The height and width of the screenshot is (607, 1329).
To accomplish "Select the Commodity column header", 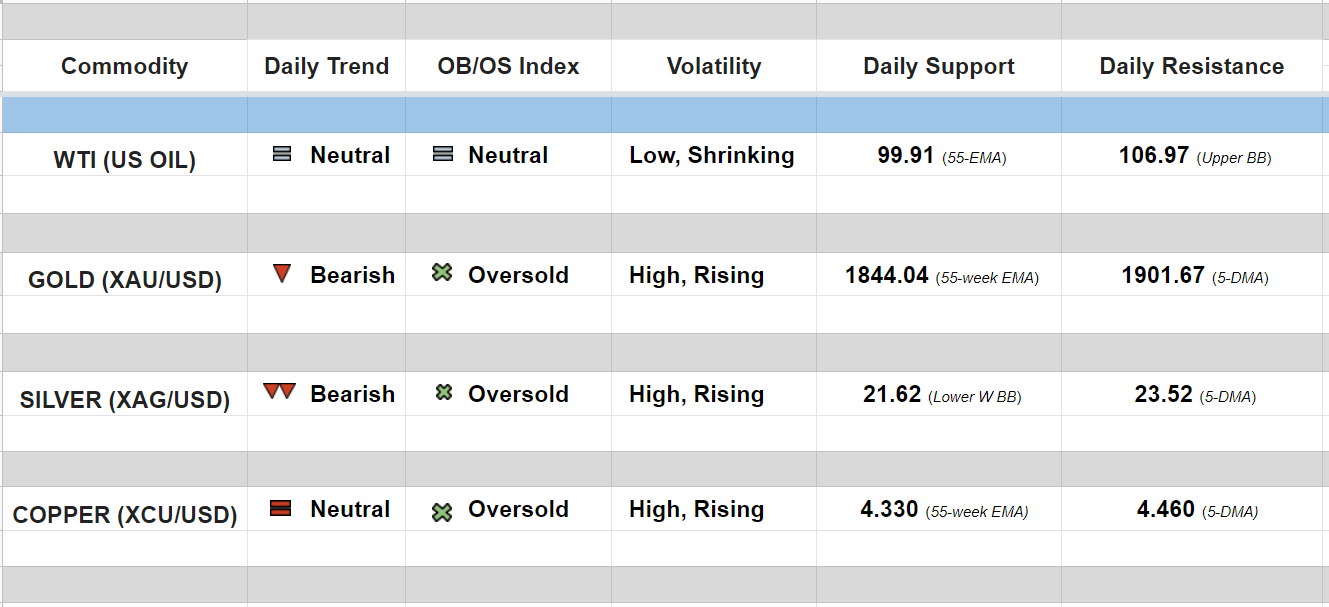I will tap(124, 67).
